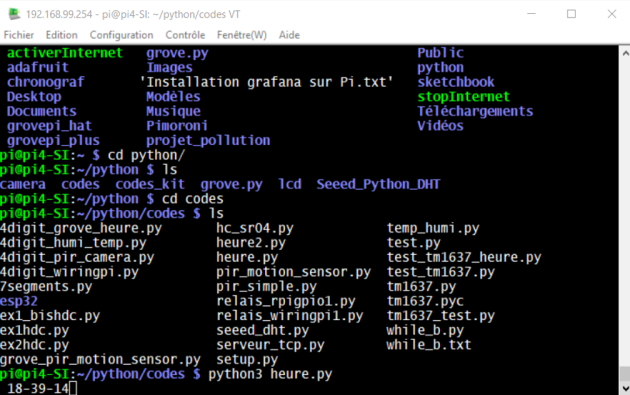Click 4digit_grove_heure.py file name
This screenshot has height=395, width=630.
click(x=81, y=228)
